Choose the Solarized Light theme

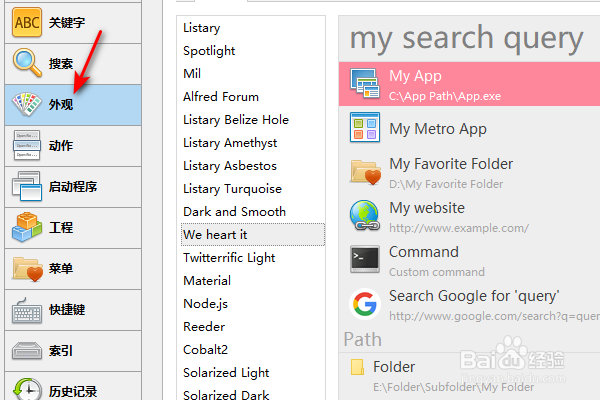click(253, 372)
